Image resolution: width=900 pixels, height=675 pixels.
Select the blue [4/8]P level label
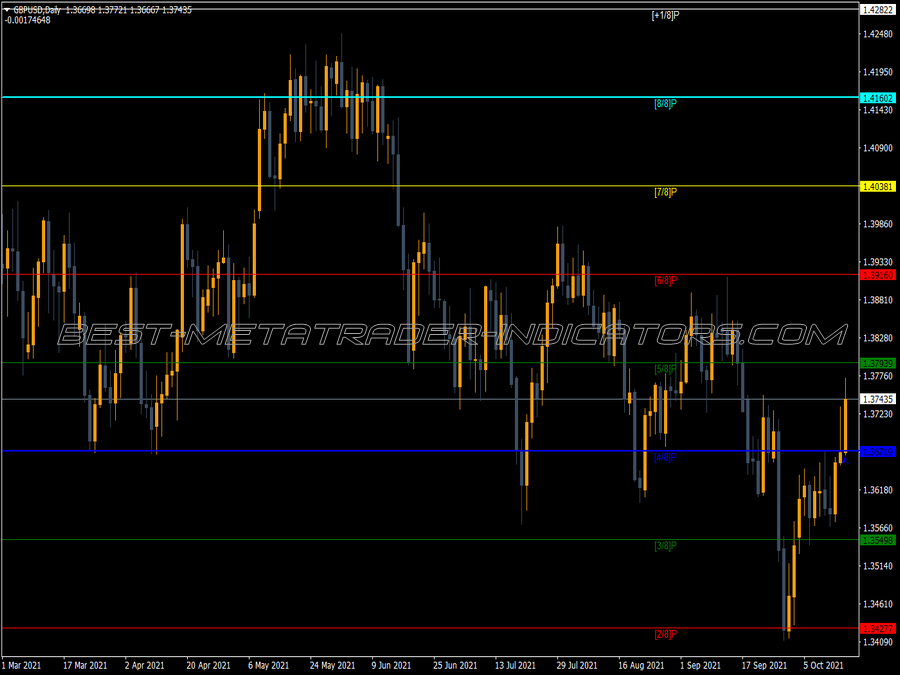(x=665, y=457)
